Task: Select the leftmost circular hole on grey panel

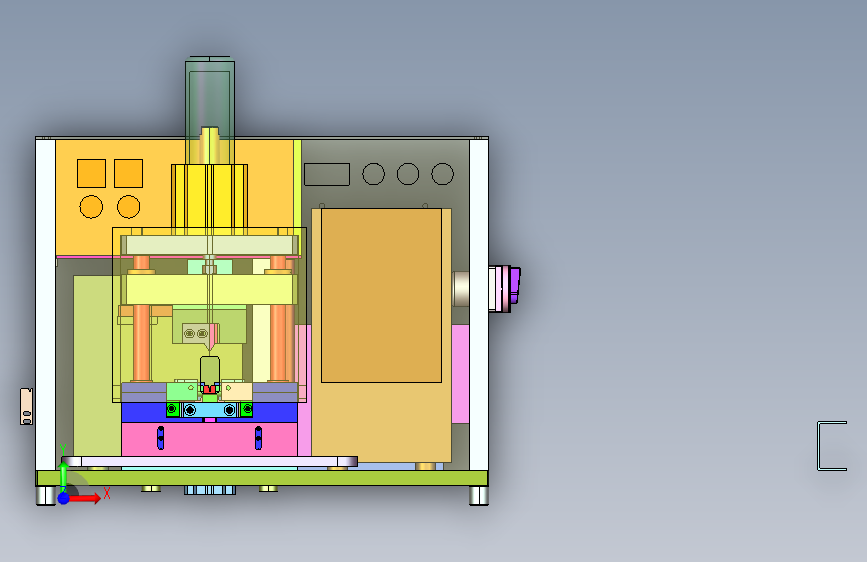Action: (373, 174)
